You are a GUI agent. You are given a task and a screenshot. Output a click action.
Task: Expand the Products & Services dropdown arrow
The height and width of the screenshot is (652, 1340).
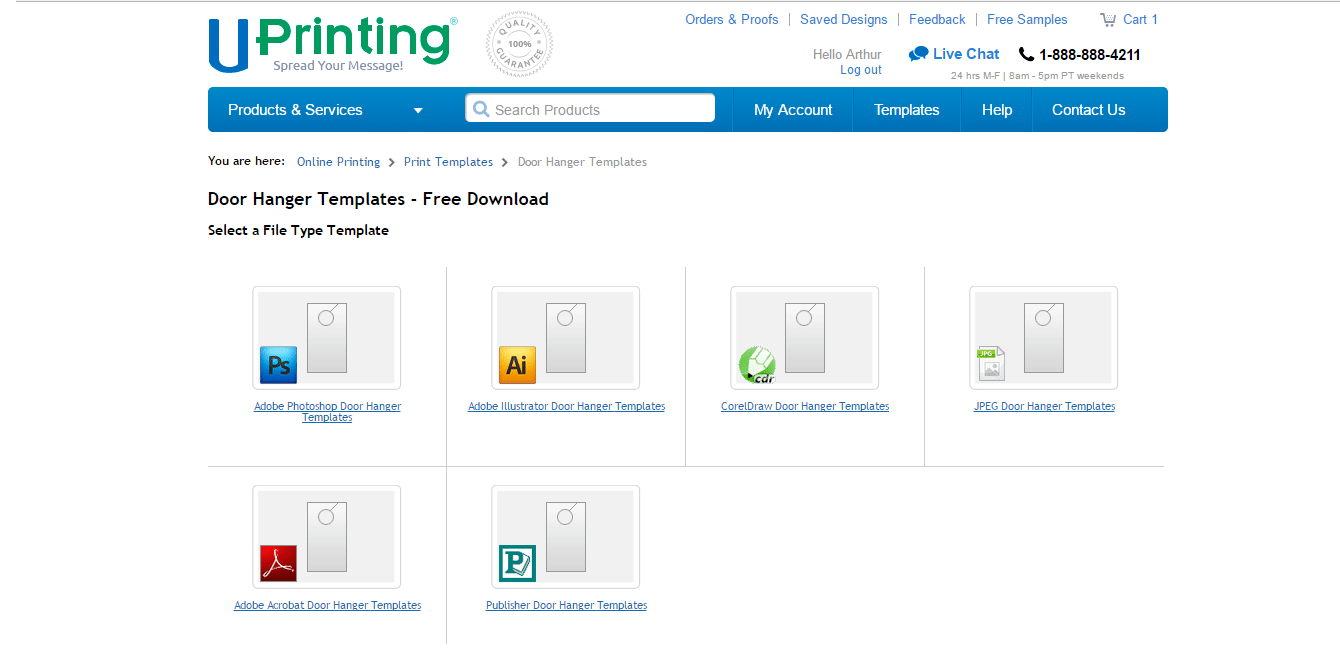pos(418,111)
